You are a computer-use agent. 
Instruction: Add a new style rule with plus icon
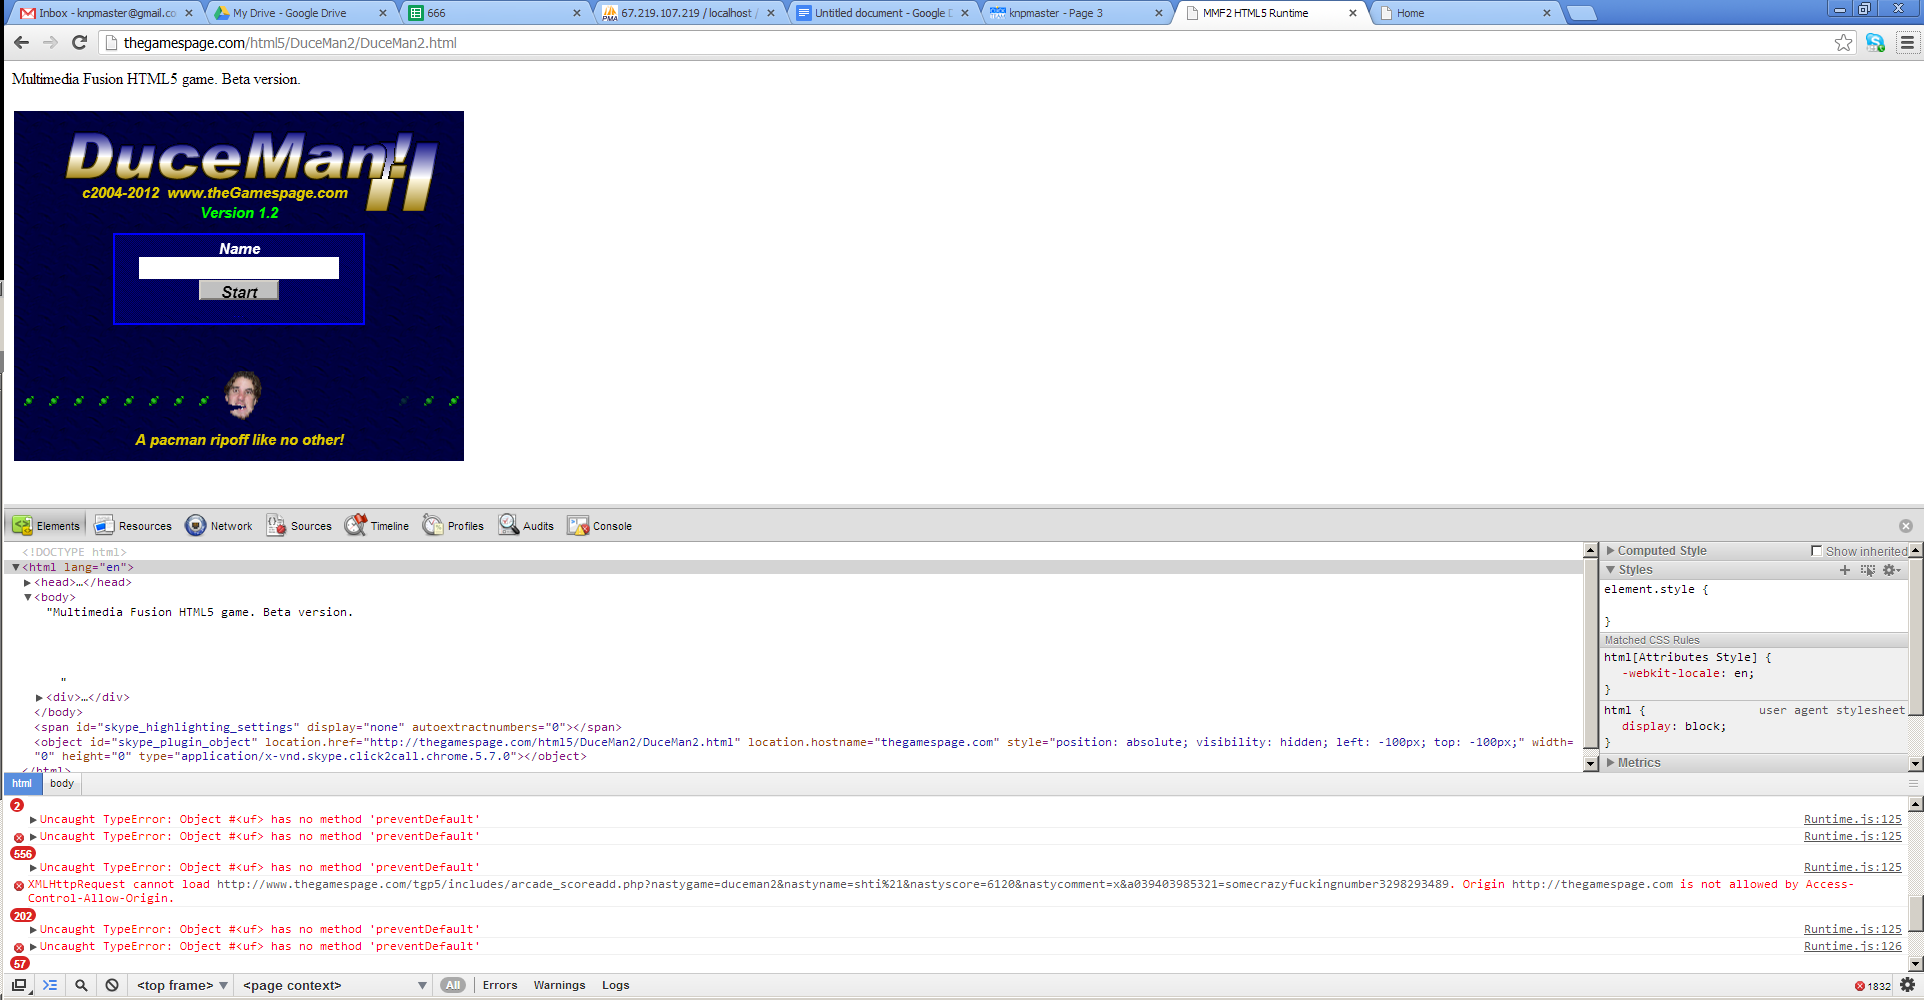1845,570
